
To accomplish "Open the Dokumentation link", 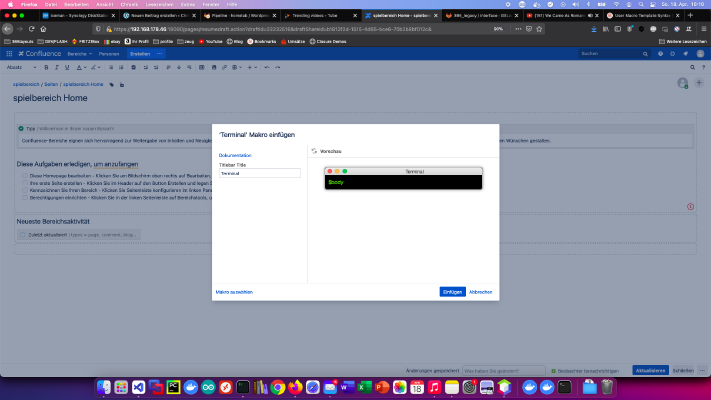I will tap(235, 155).
